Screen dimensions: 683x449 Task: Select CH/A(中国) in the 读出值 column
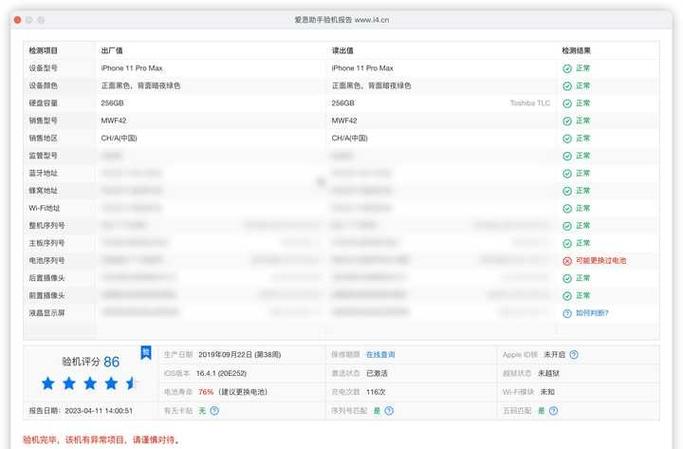(x=349, y=138)
